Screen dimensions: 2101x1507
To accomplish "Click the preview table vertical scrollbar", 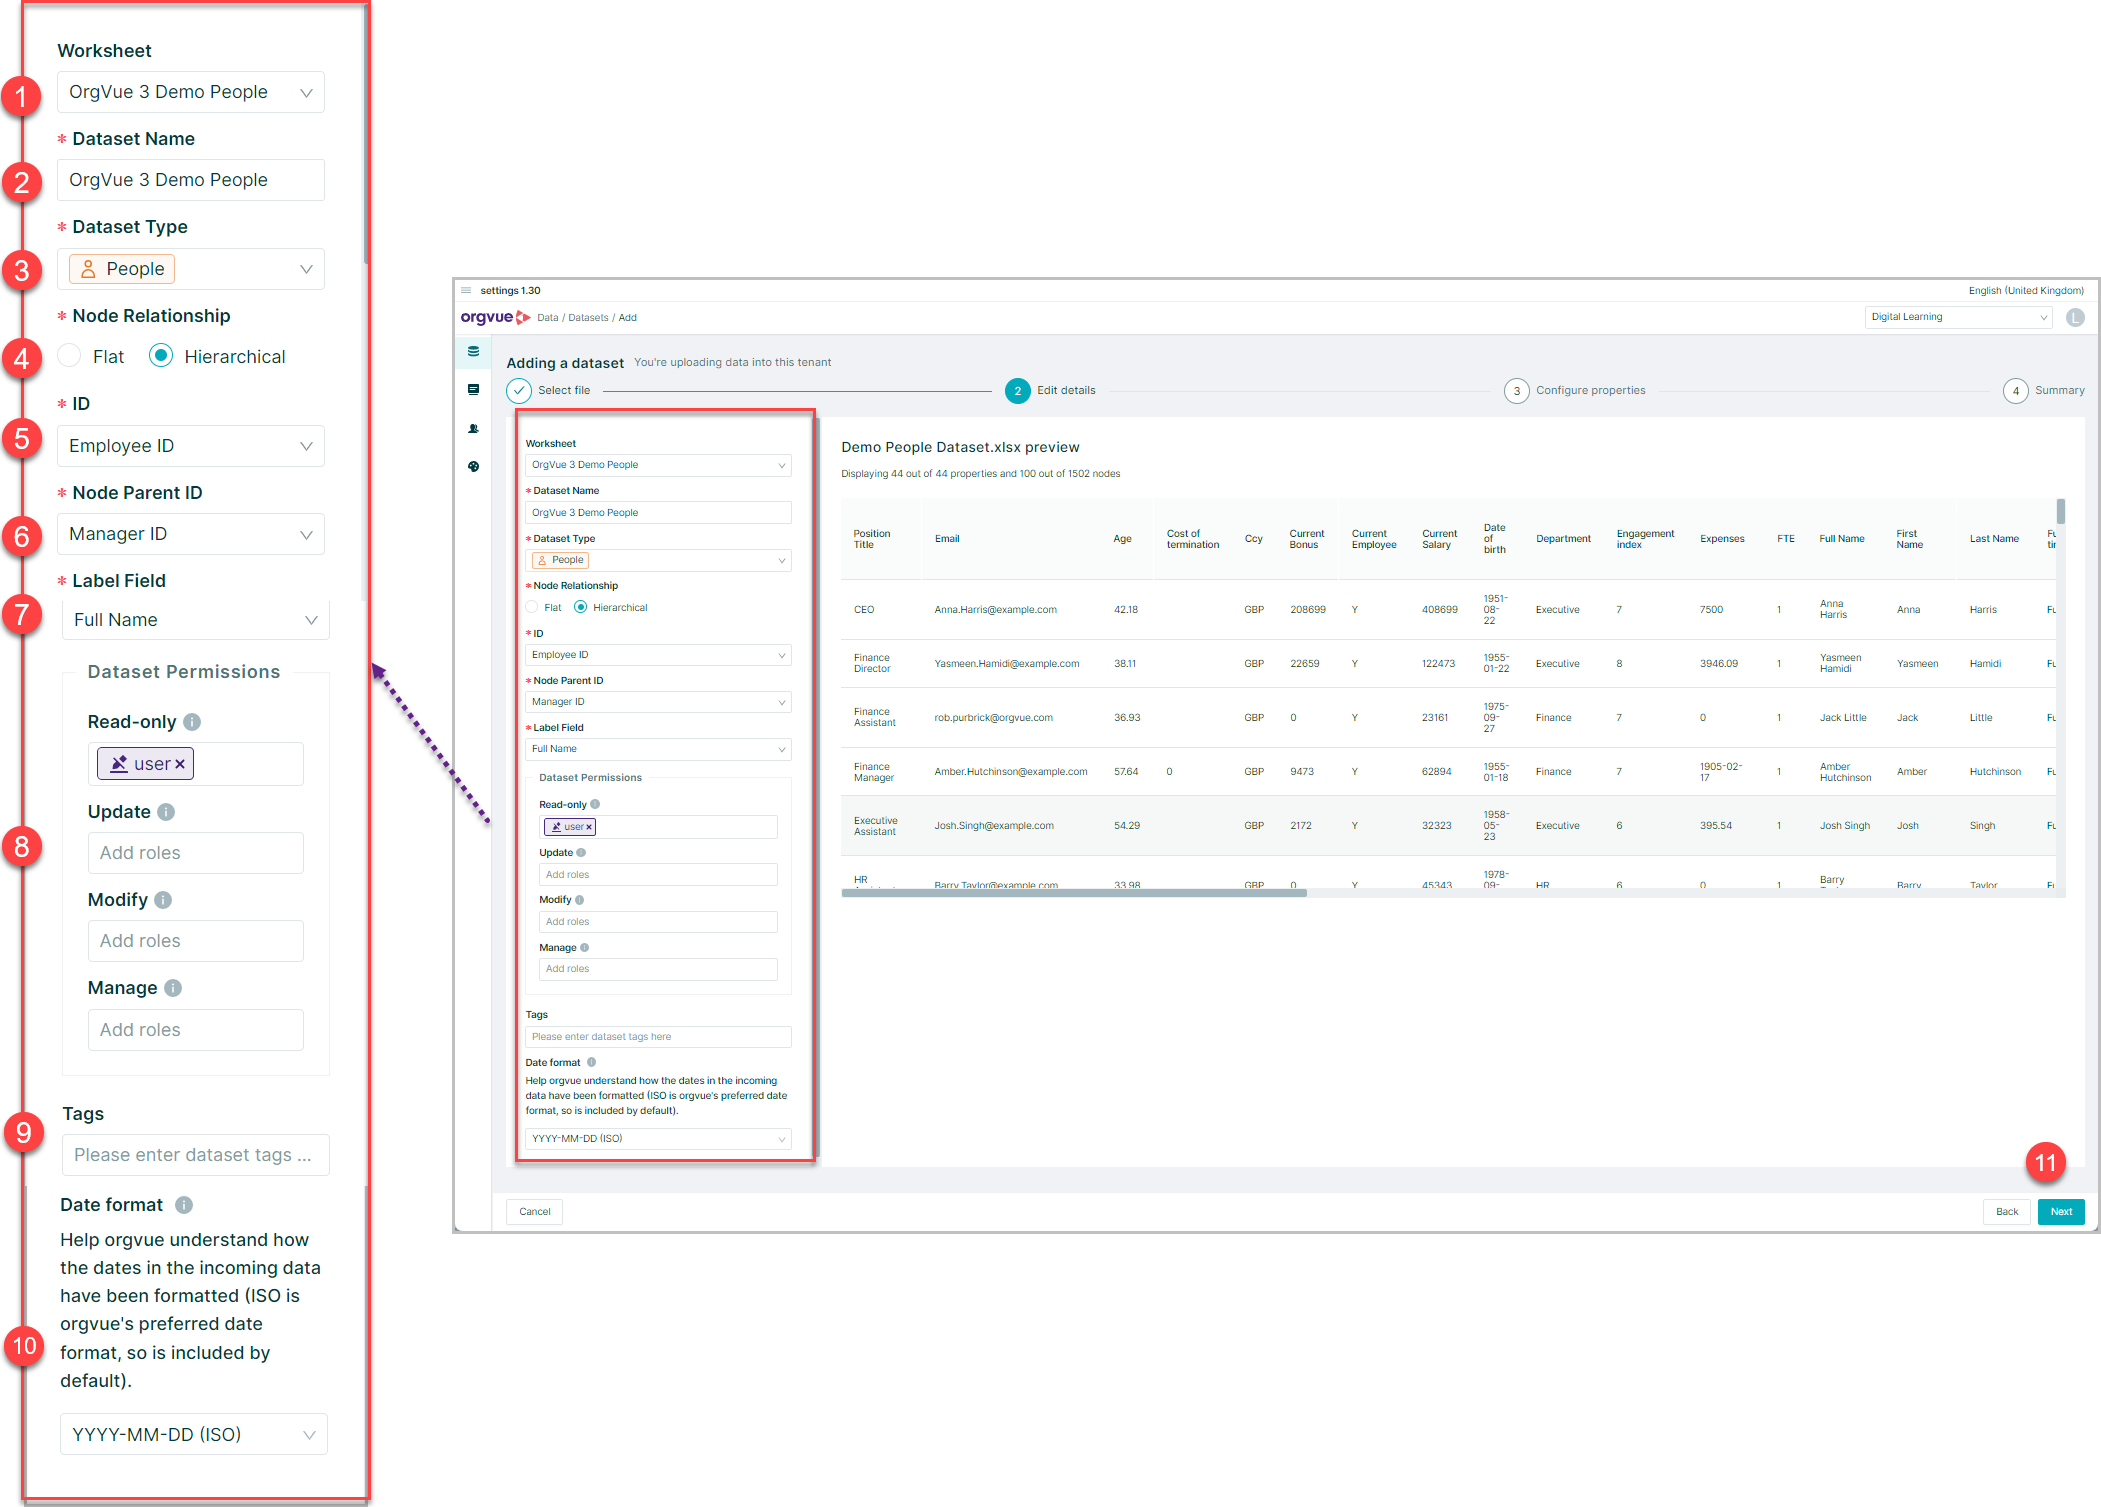I will [x=2061, y=511].
